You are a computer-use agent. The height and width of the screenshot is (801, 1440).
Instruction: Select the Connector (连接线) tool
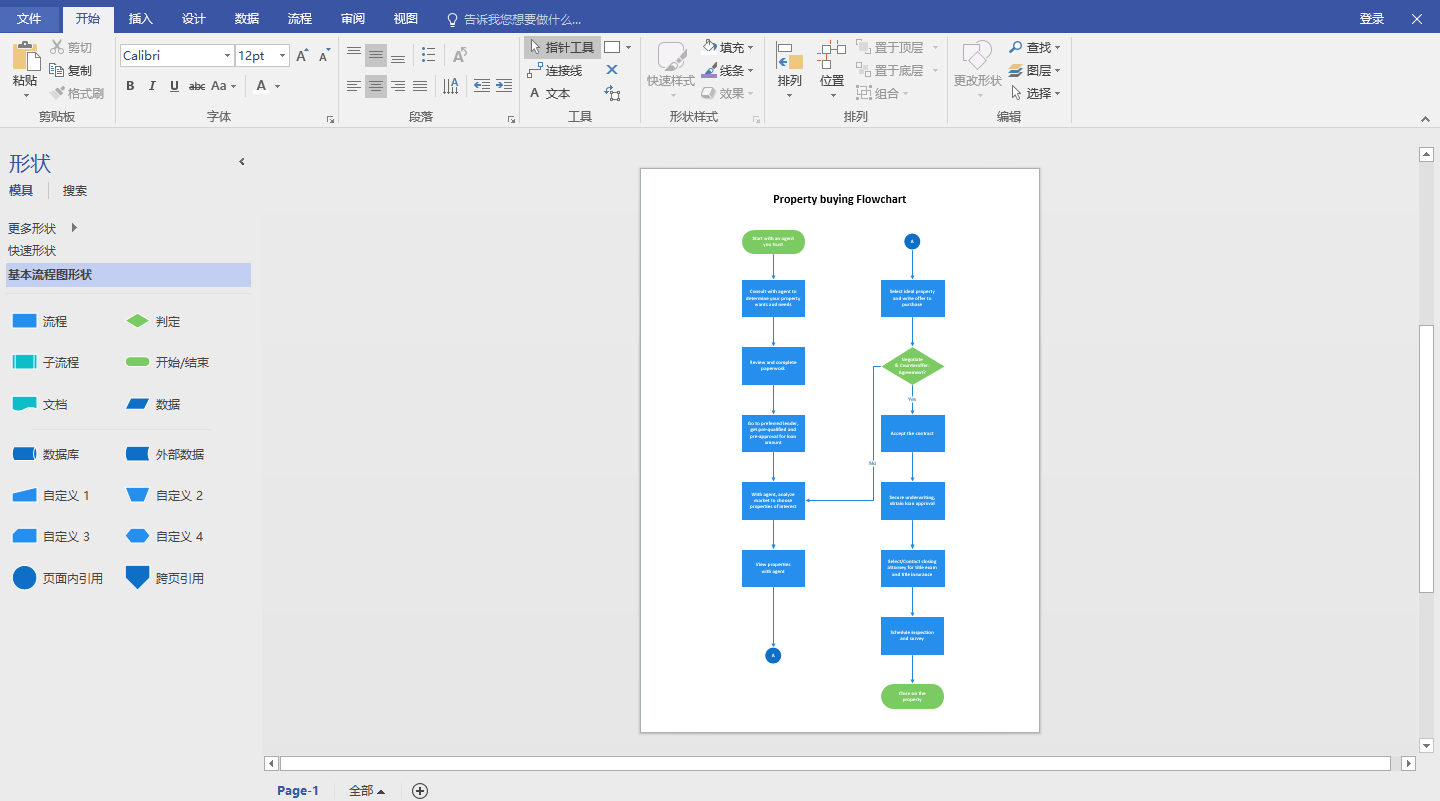[555, 70]
